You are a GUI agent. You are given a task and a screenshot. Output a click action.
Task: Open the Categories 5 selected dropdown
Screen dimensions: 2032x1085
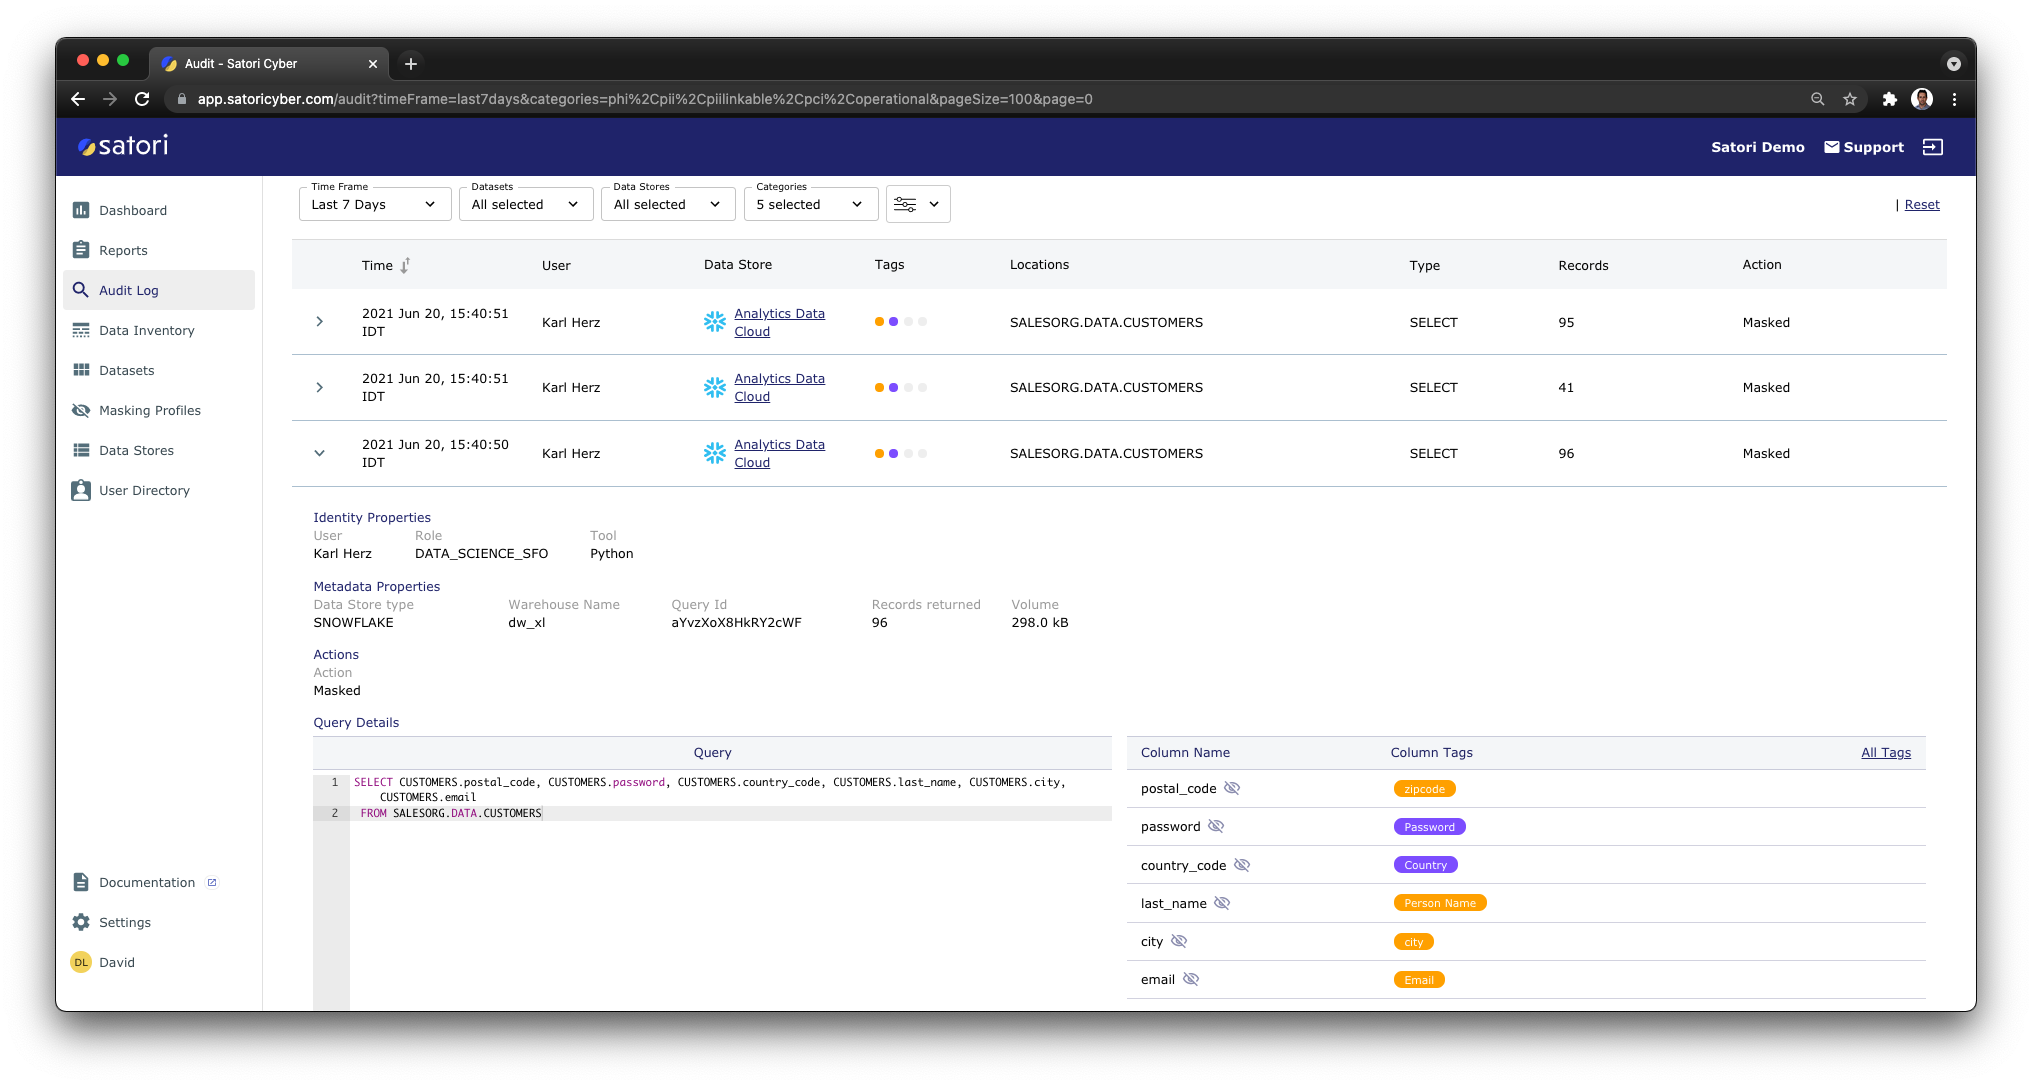click(x=810, y=204)
